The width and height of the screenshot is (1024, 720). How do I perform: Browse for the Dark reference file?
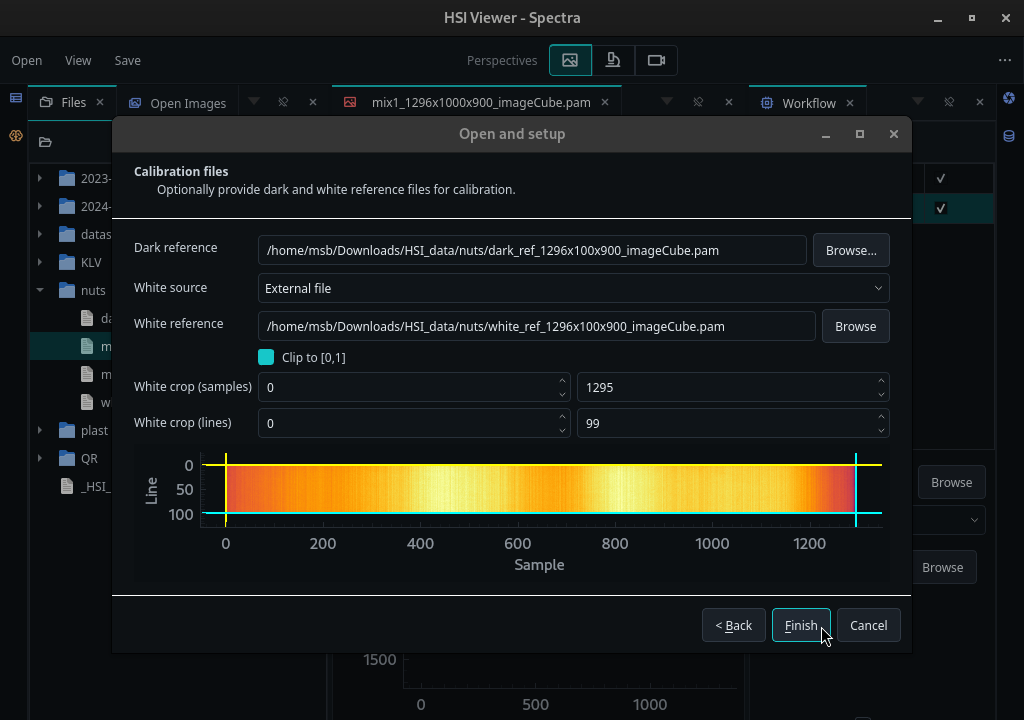(x=851, y=250)
